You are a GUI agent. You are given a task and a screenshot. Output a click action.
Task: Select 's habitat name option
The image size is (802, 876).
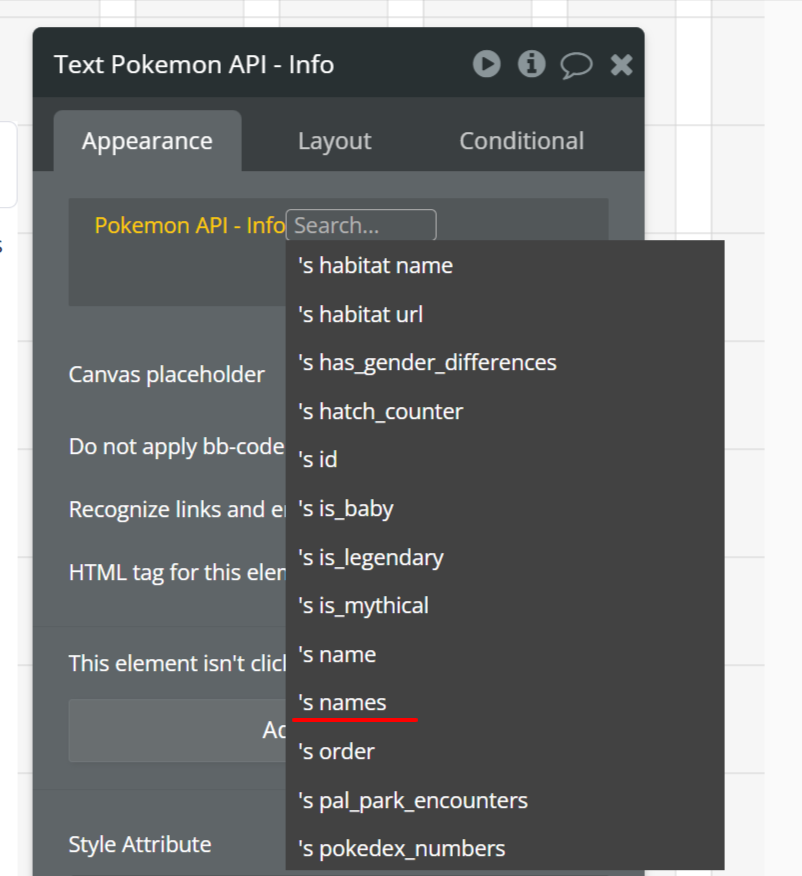(x=505, y=265)
